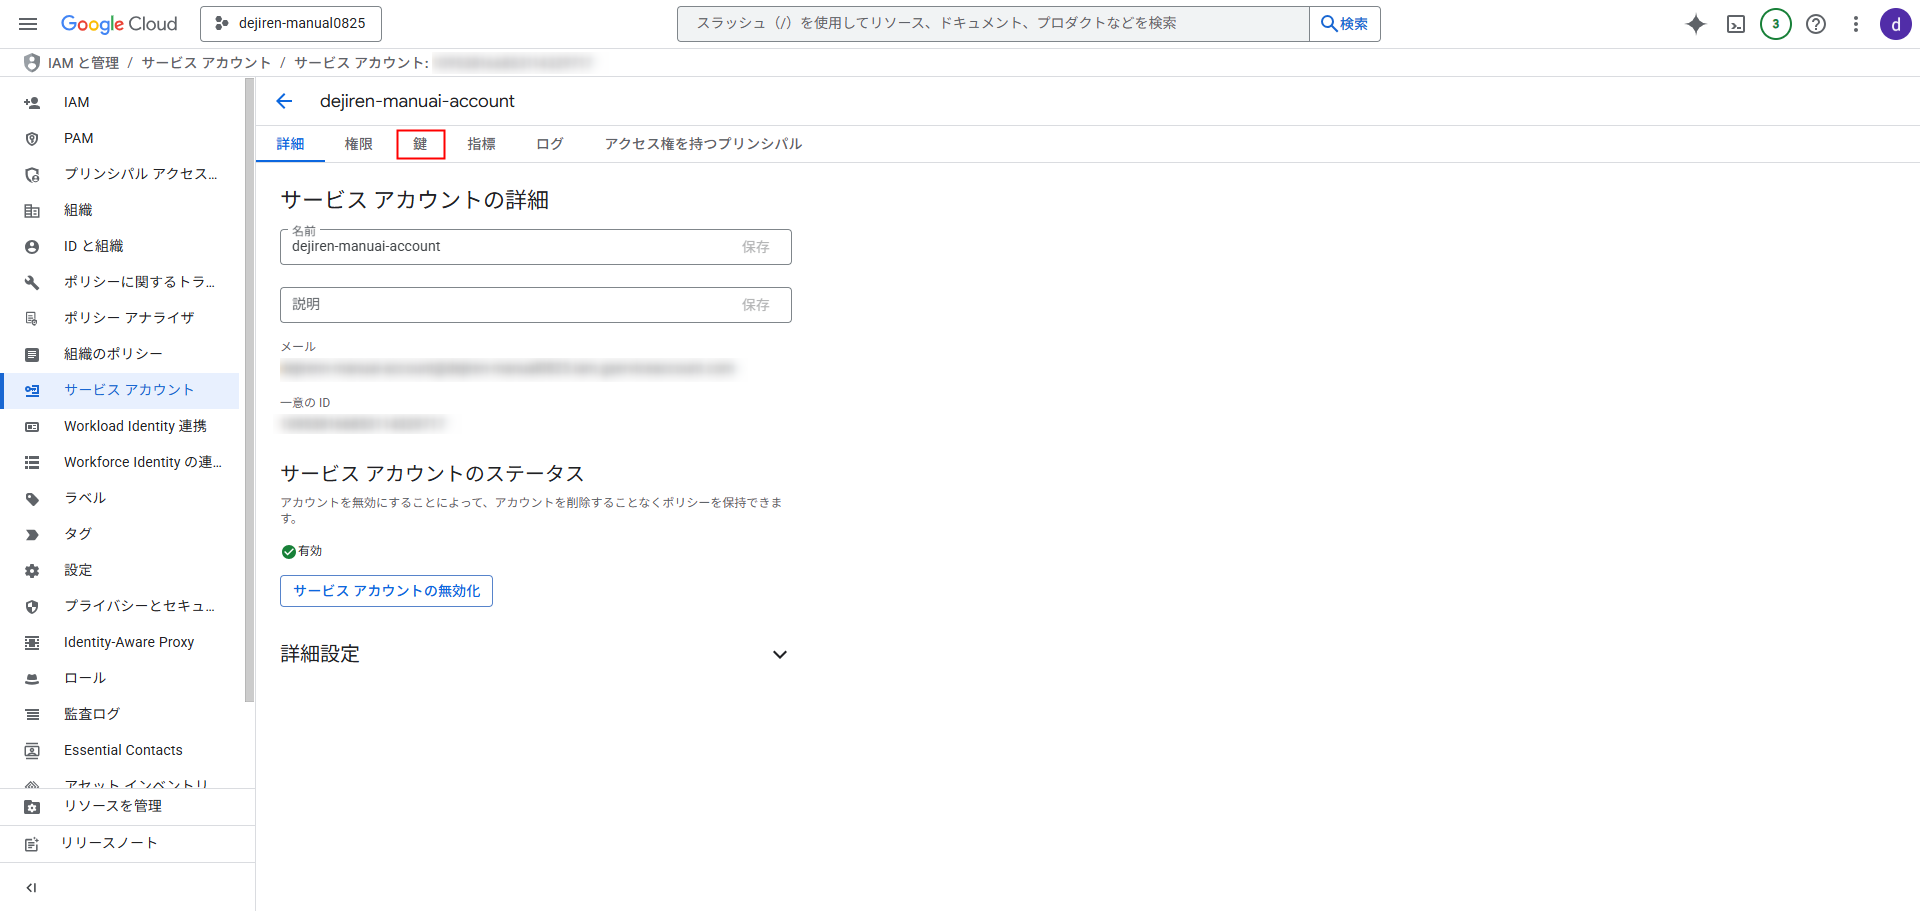Activate Cloud Shell terminal icon
Viewport: 1920px width, 911px height.
point(1736,24)
